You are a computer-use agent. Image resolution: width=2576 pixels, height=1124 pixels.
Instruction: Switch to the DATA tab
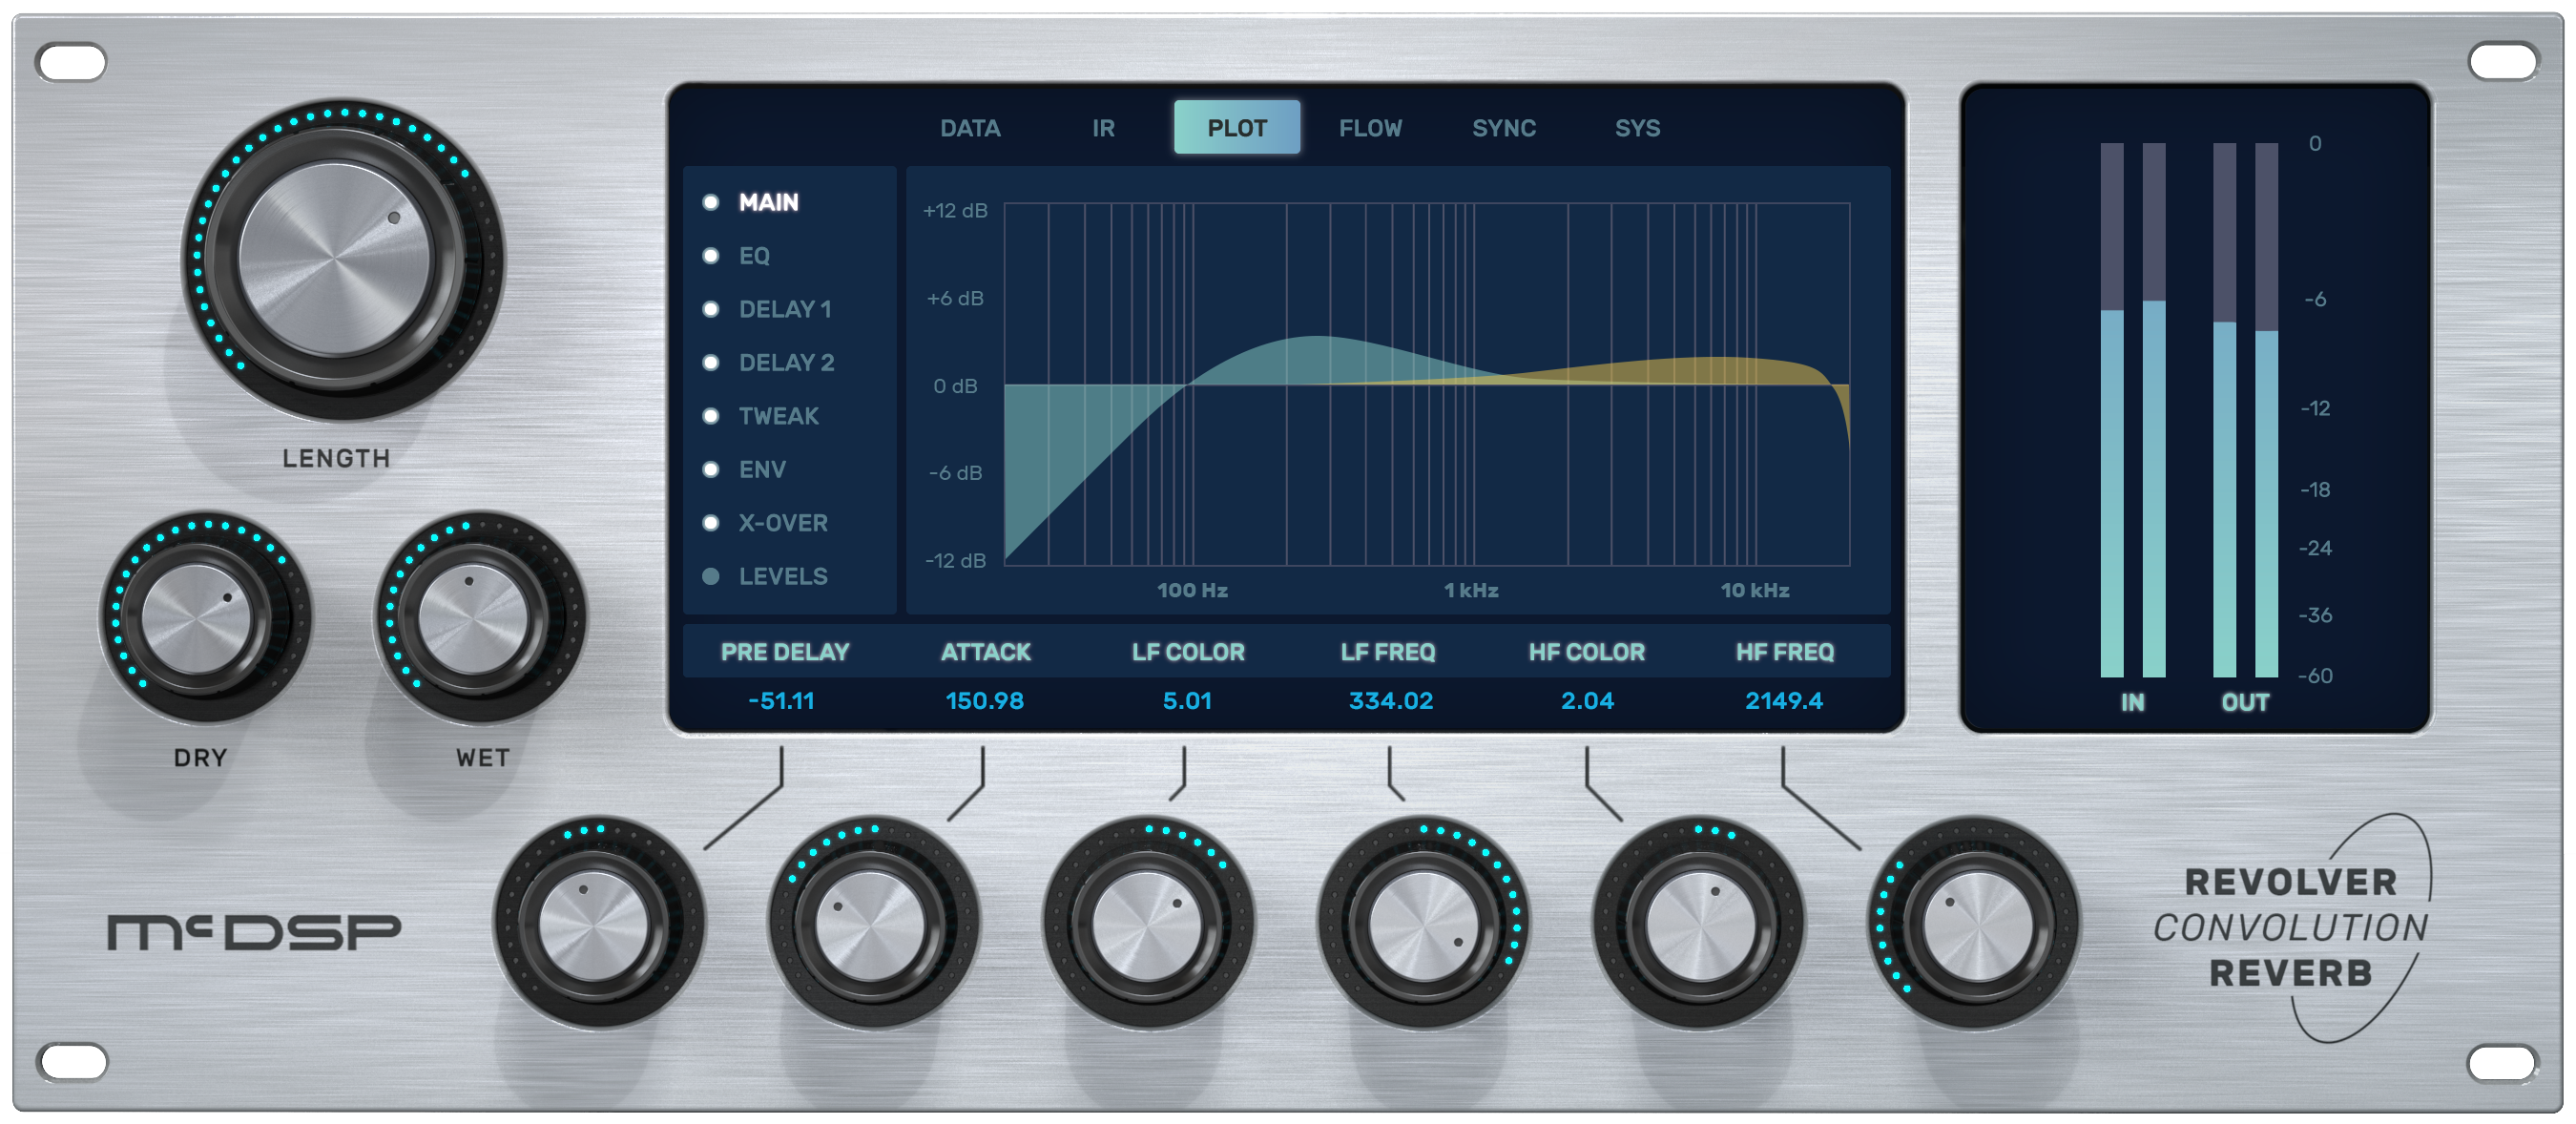pyautogui.click(x=969, y=128)
